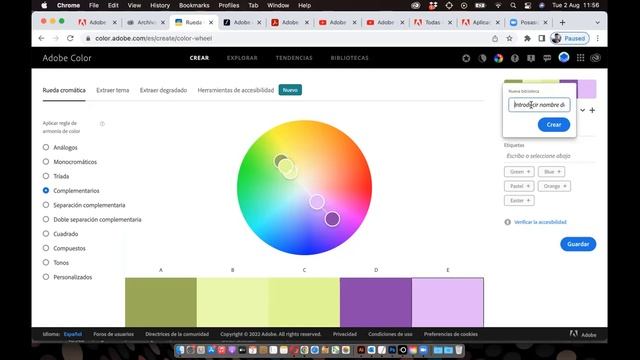
Task: Open the Trash in the dock
Action: 459,350
